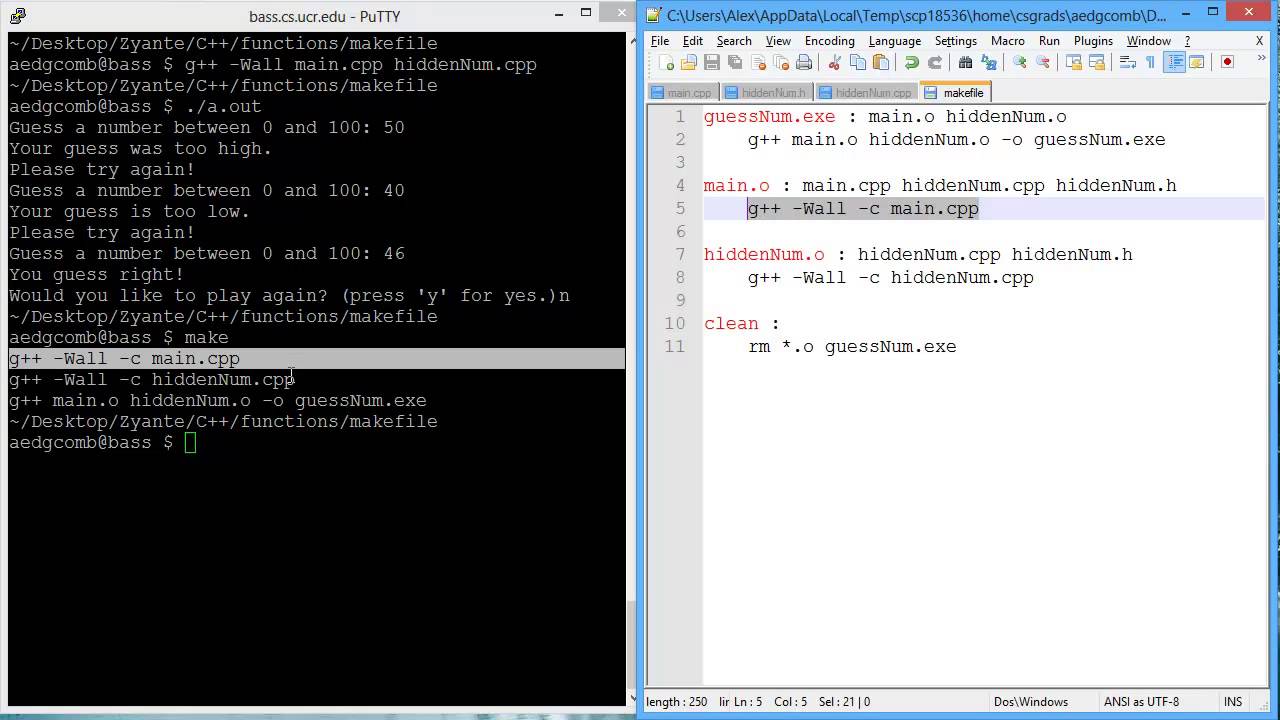This screenshot has width=1280, height=720.
Task: Click the Close All toolbar icon
Action: [781, 62]
